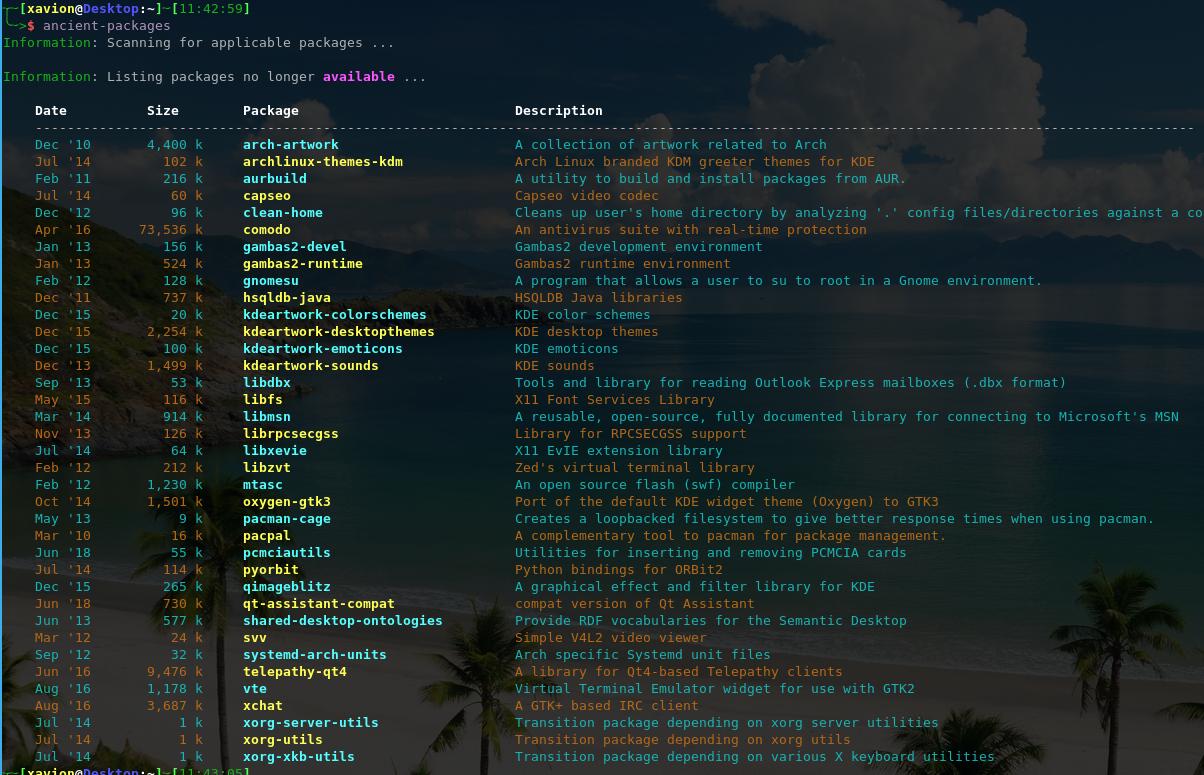Click description 'X11 Font Services Library'
Image resolution: width=1204 pixels, height=775 pixels.
(x=615, y=399)
